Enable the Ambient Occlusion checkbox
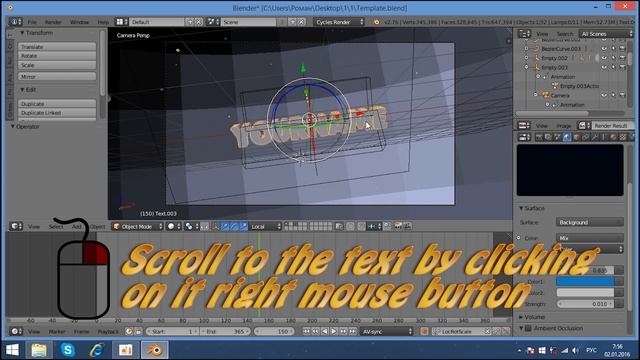 click(x=528, y=328)
